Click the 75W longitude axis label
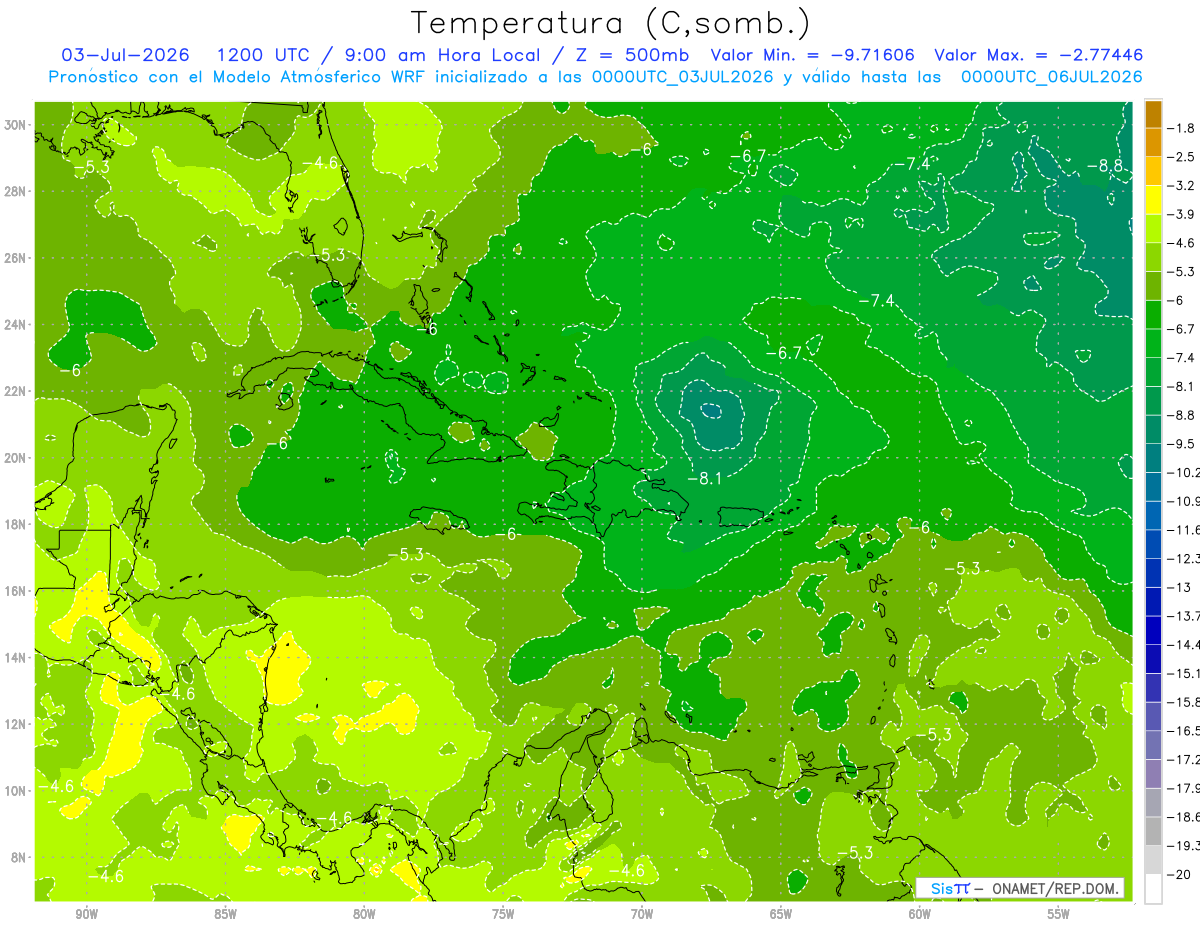 point(503,914)
